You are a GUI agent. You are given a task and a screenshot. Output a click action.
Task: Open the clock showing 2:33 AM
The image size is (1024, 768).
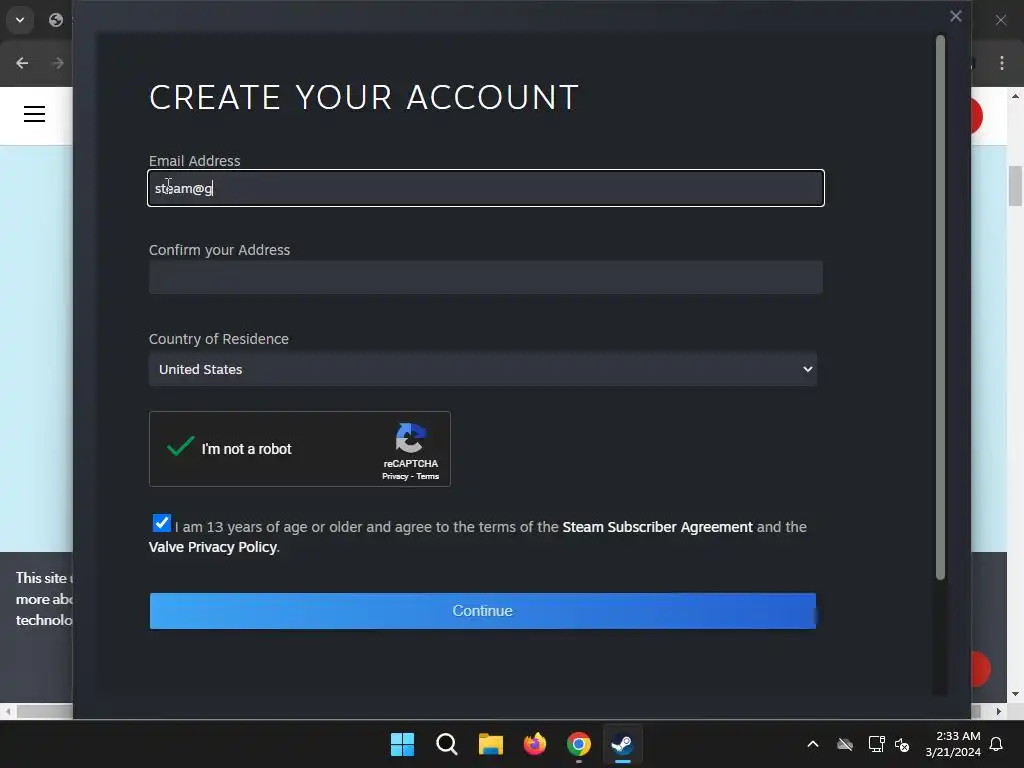coord(953,744)
